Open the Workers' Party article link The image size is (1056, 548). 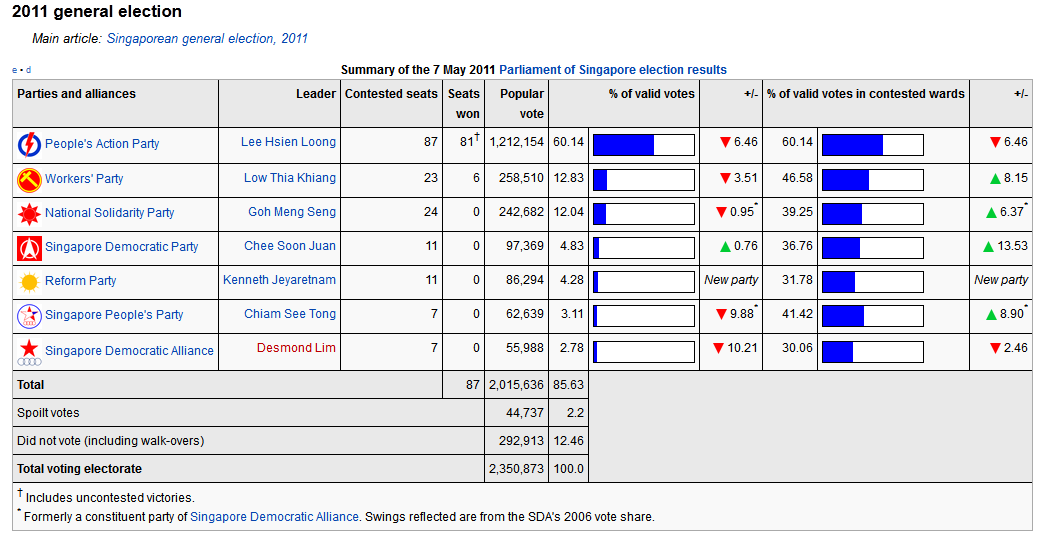[84, 179]
